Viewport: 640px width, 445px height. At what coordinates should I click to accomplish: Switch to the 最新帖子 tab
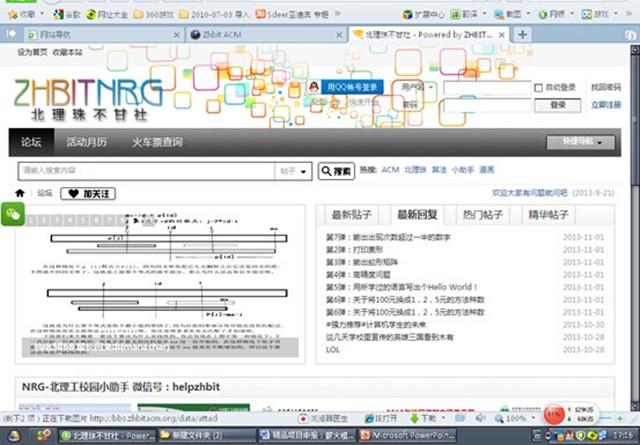(x=351, y=215)
